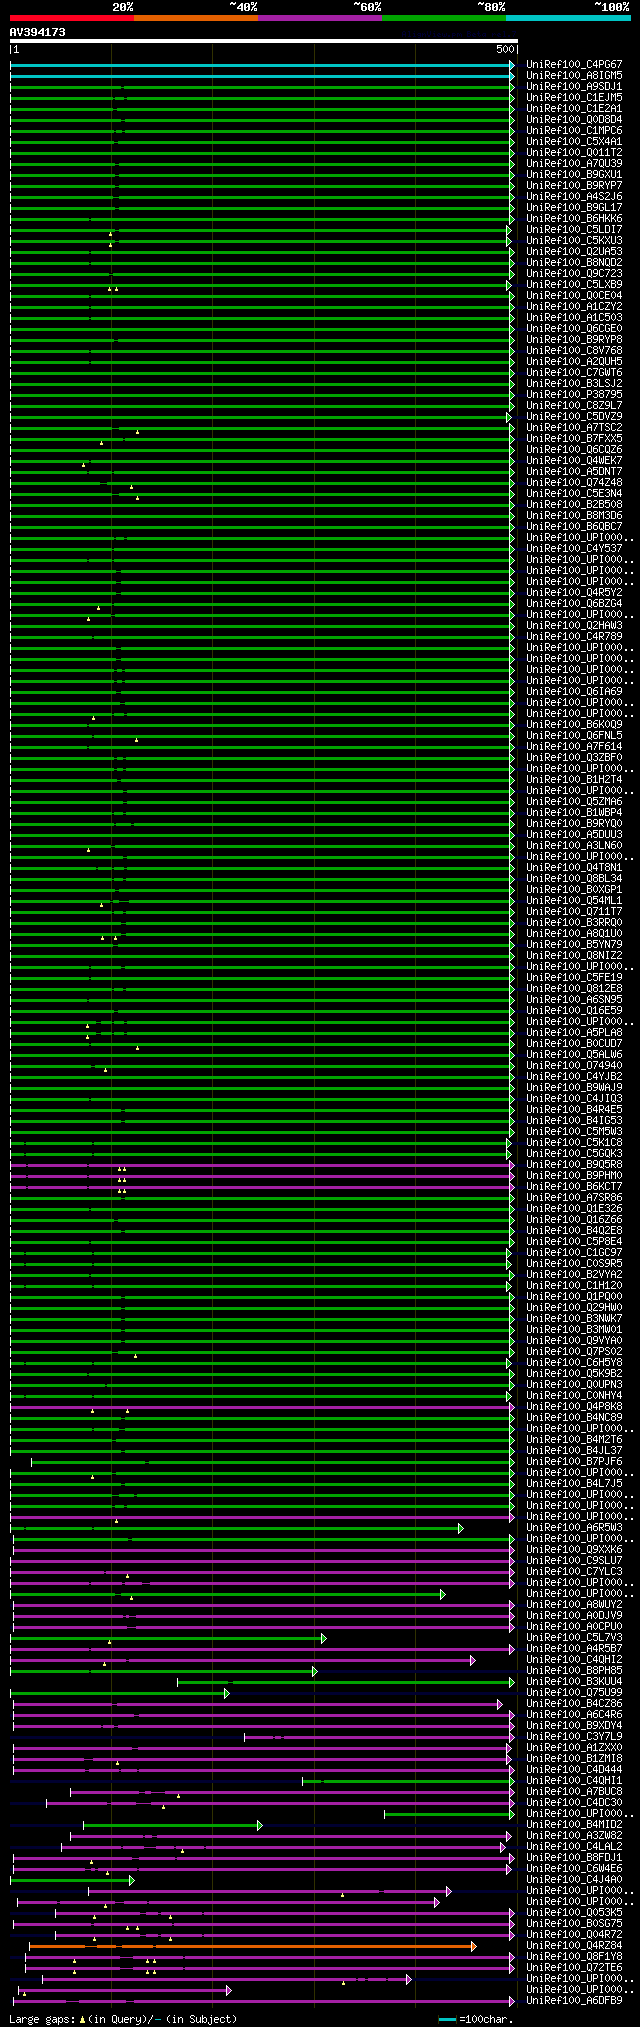
Task: Select hit label UniRef100_C5DVZ9
Action: tap(574, 417)
